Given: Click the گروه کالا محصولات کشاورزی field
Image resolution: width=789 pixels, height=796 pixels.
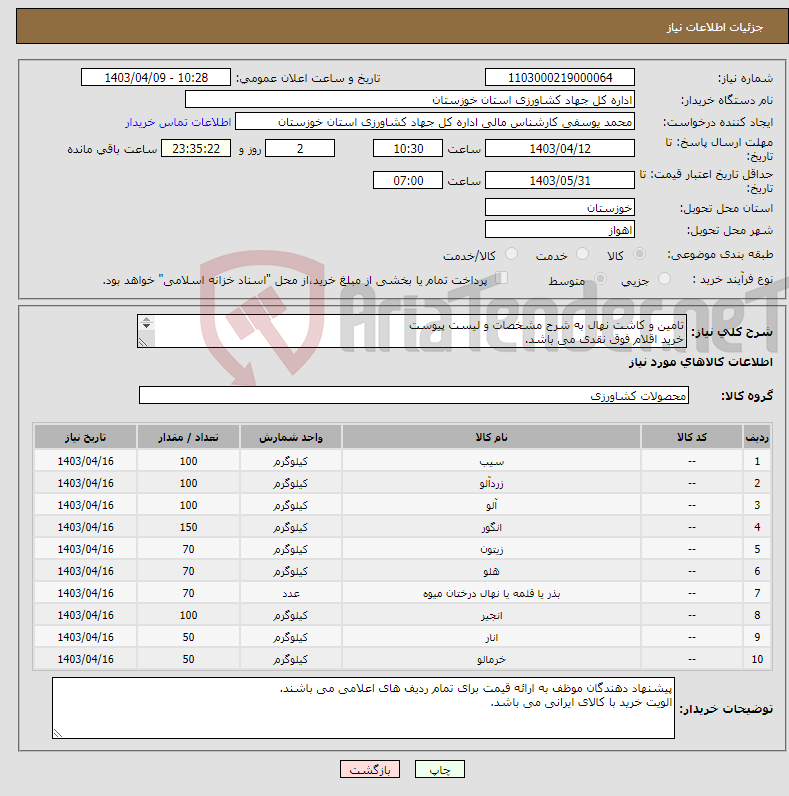Looking at the screenshot, I should 414,395.
